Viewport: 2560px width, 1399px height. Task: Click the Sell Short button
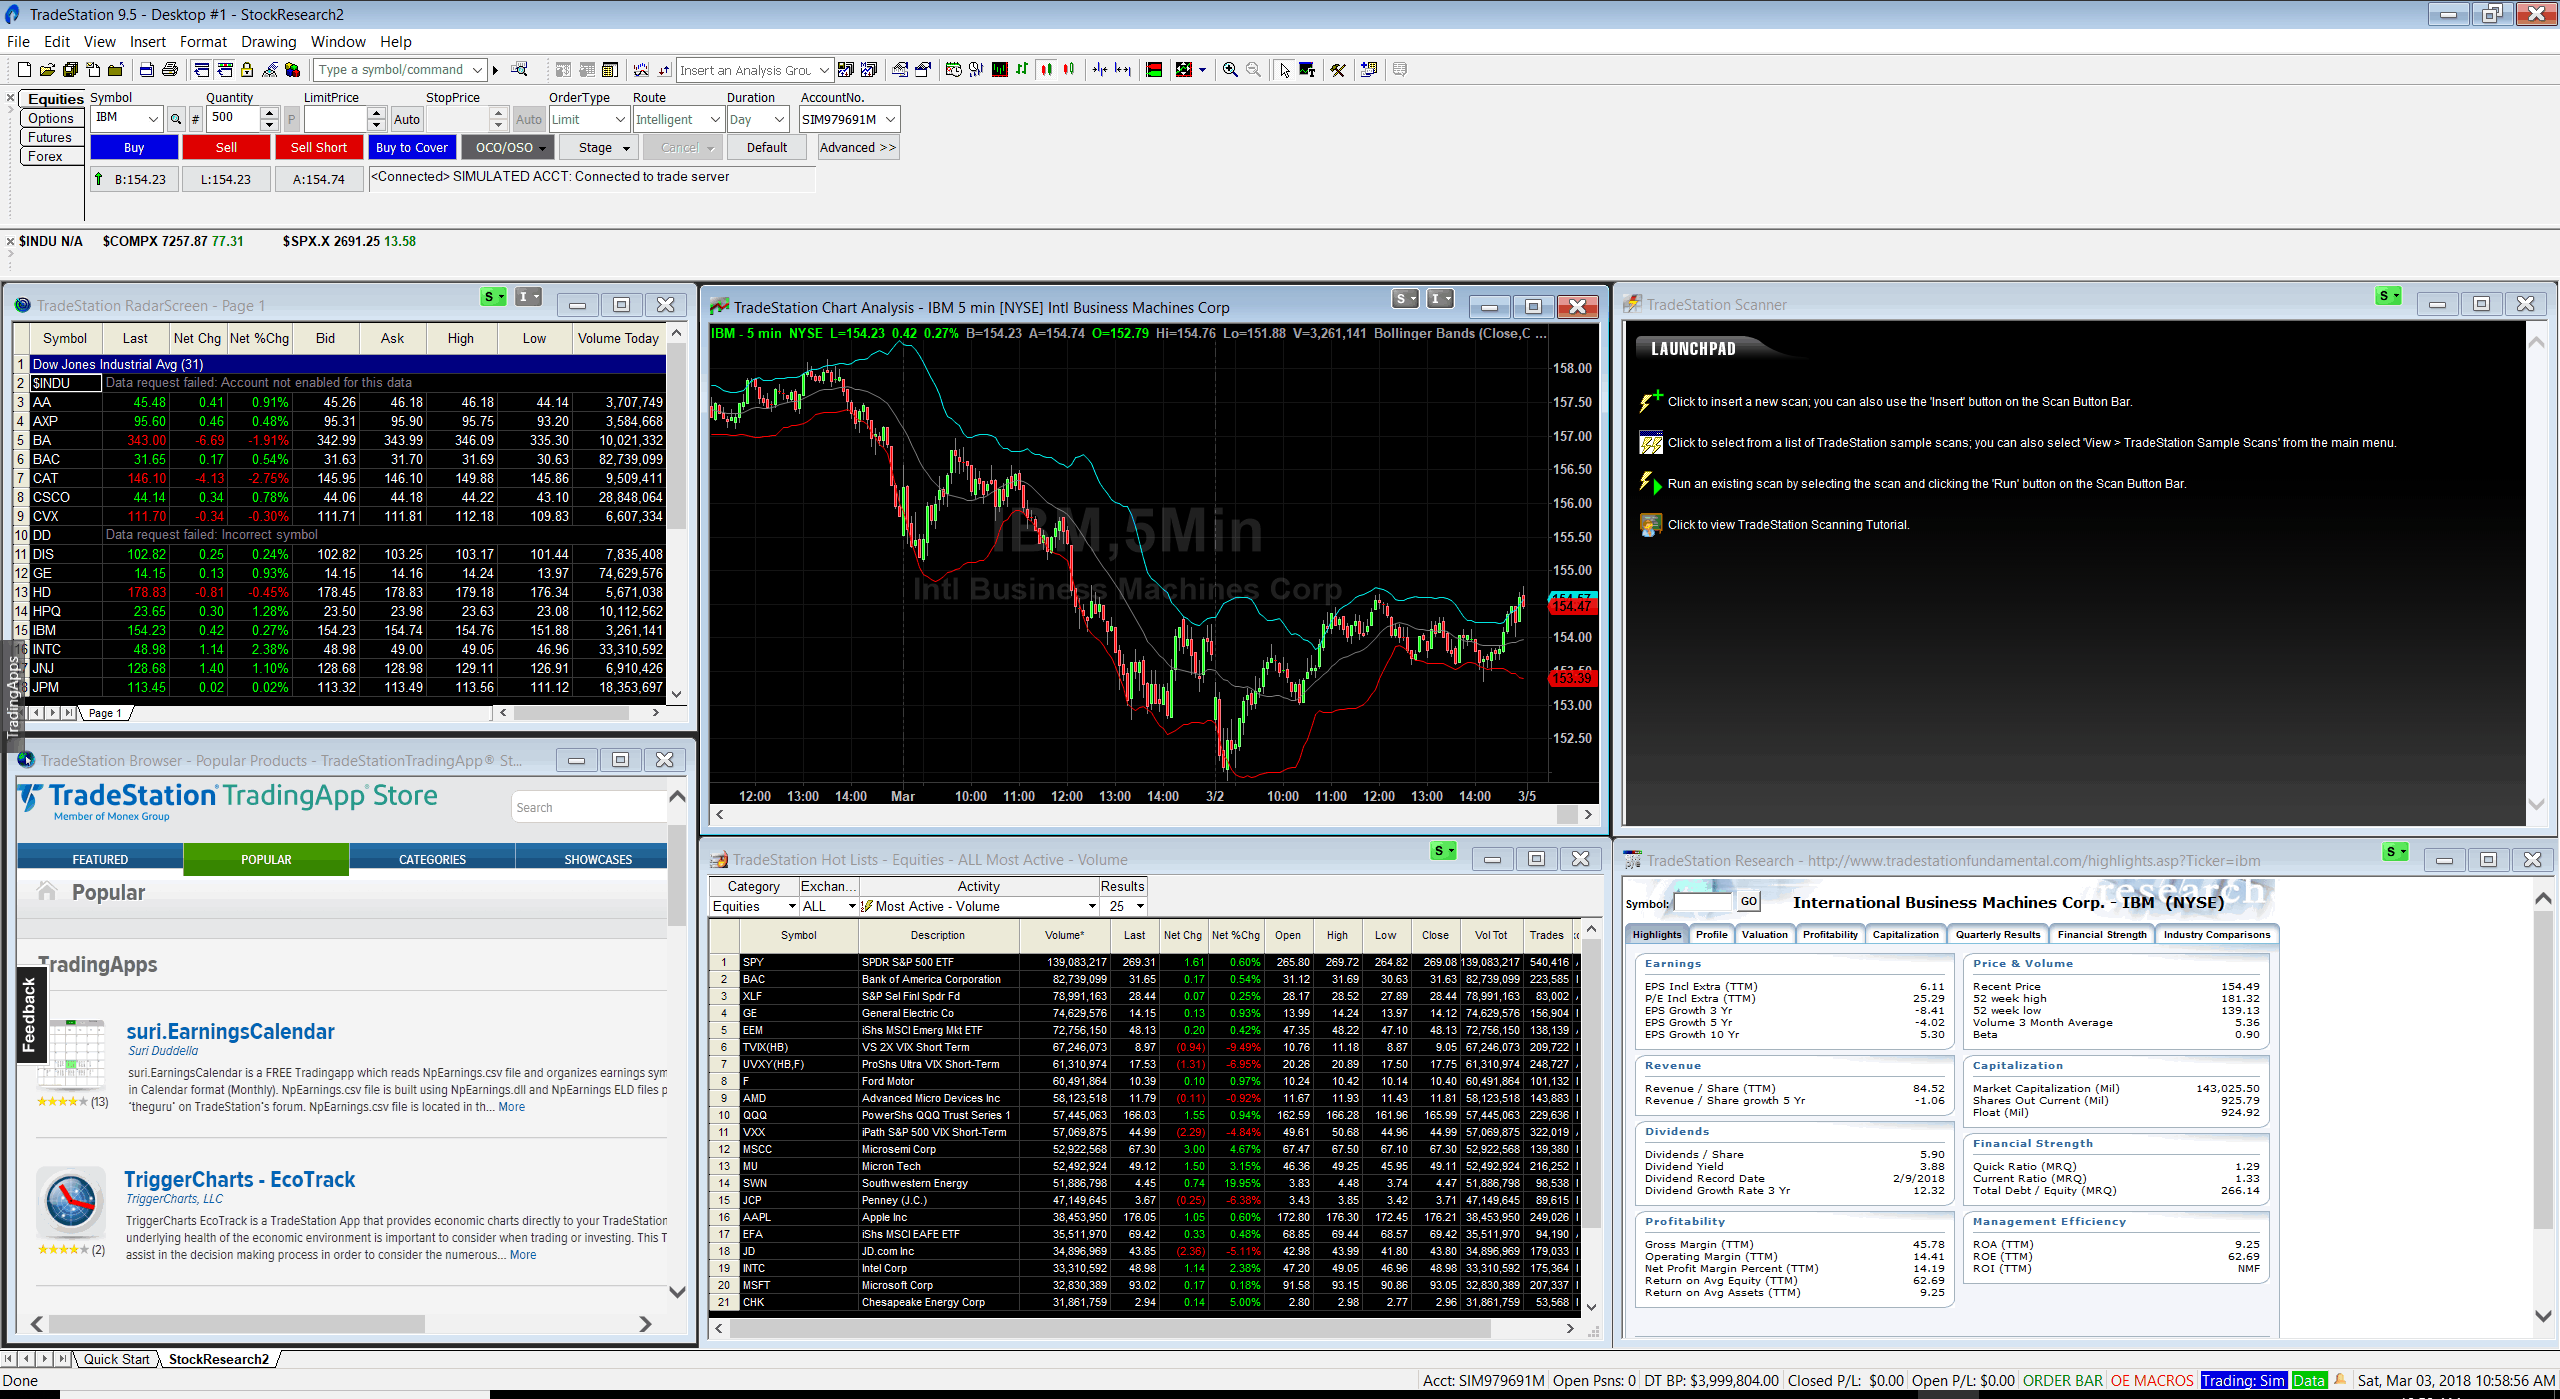click(319, 147)
